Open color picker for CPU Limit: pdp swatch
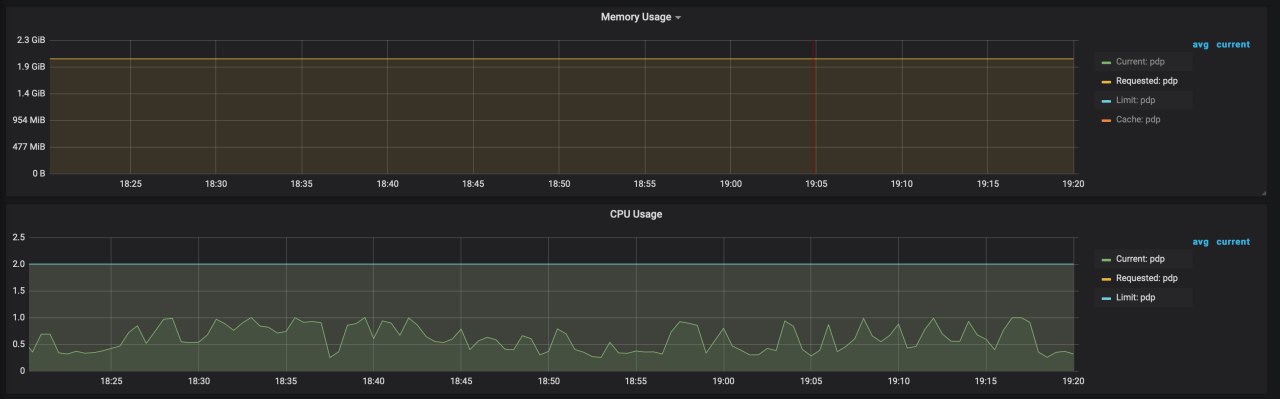1280x399 pixels. pos(1106,298)
